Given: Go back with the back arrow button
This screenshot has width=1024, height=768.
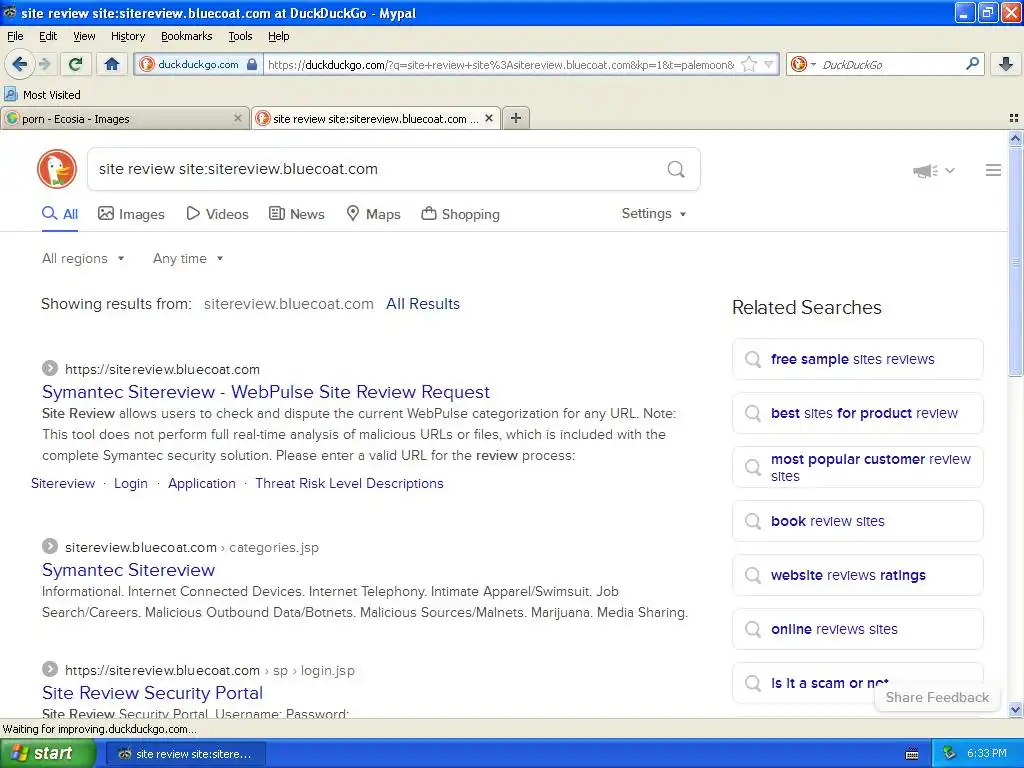Looking at the screenshot, I should click(x=20, y=64).
